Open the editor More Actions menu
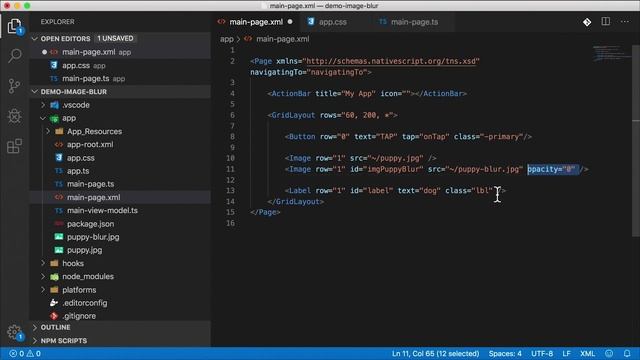 [x=625, y=22]
